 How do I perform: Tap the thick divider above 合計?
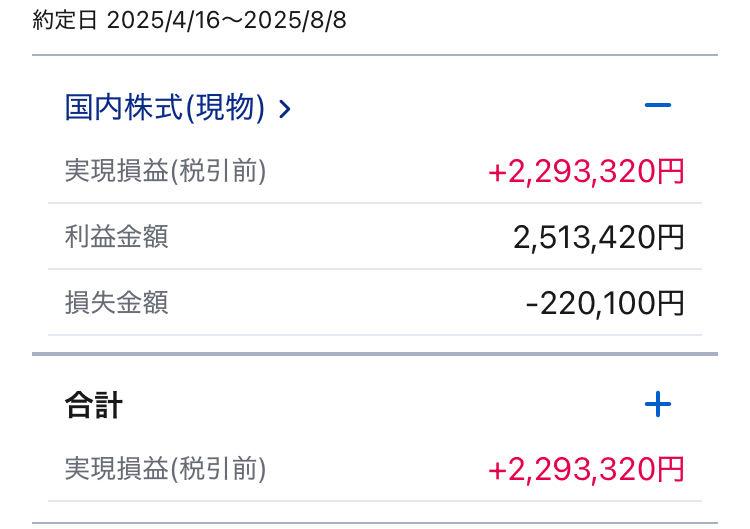tap(375, 354)
